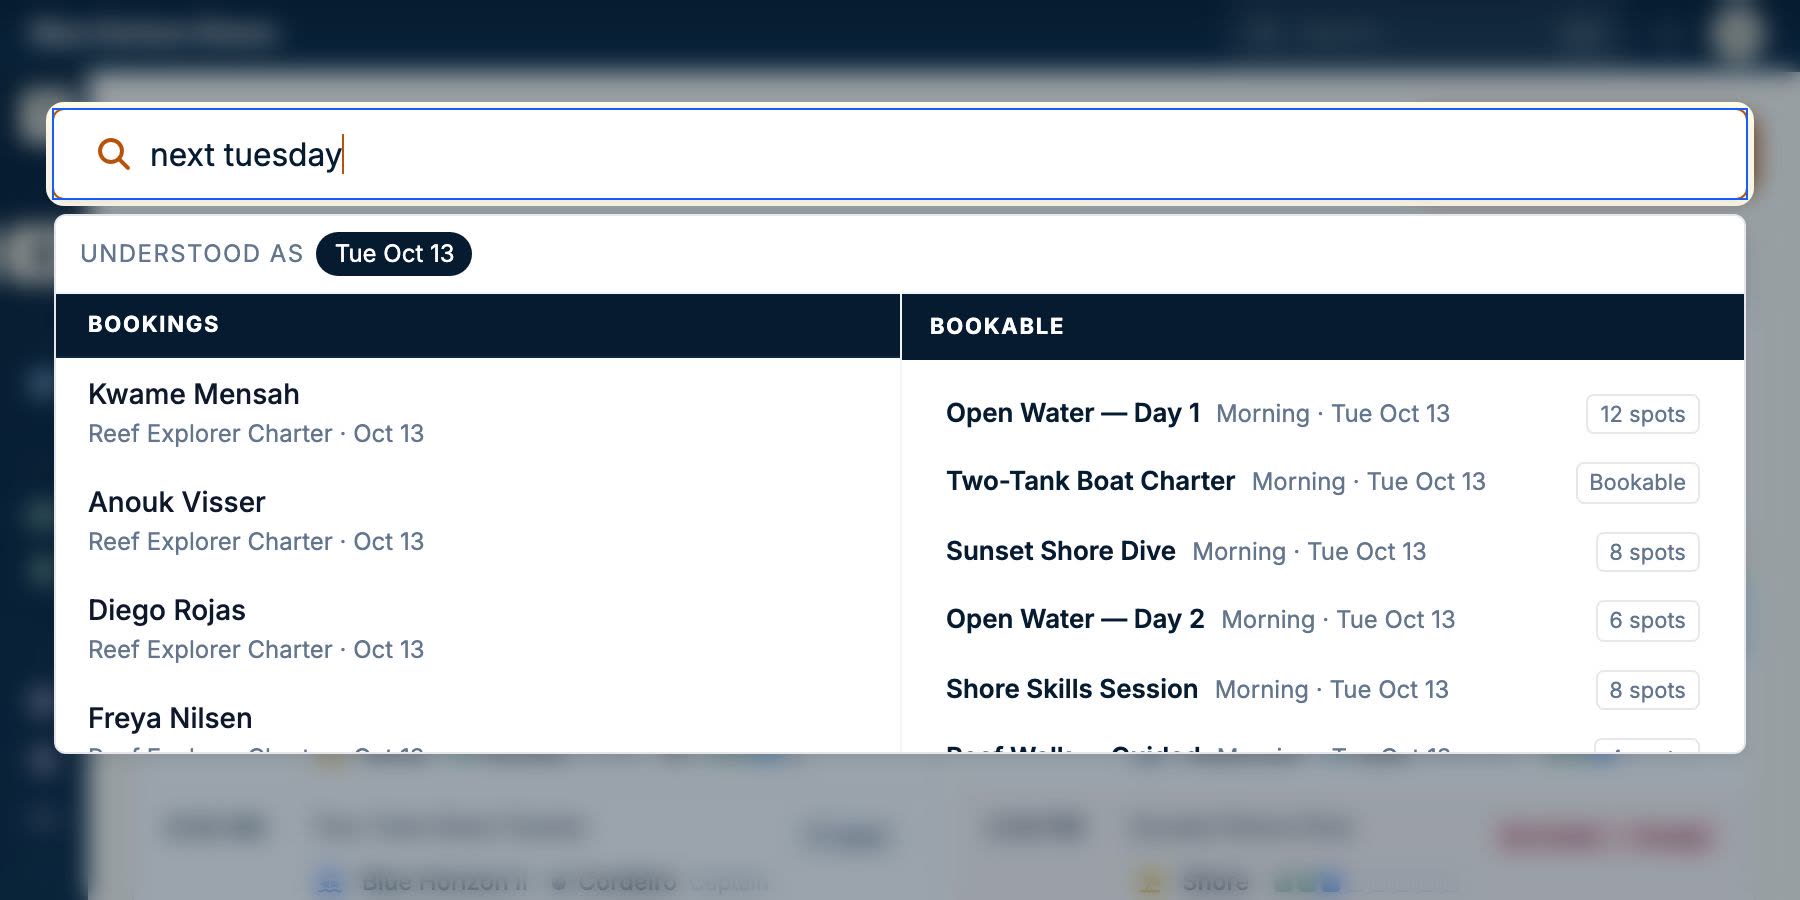Click the "12 spots" badge

[x=1642, y=414]
